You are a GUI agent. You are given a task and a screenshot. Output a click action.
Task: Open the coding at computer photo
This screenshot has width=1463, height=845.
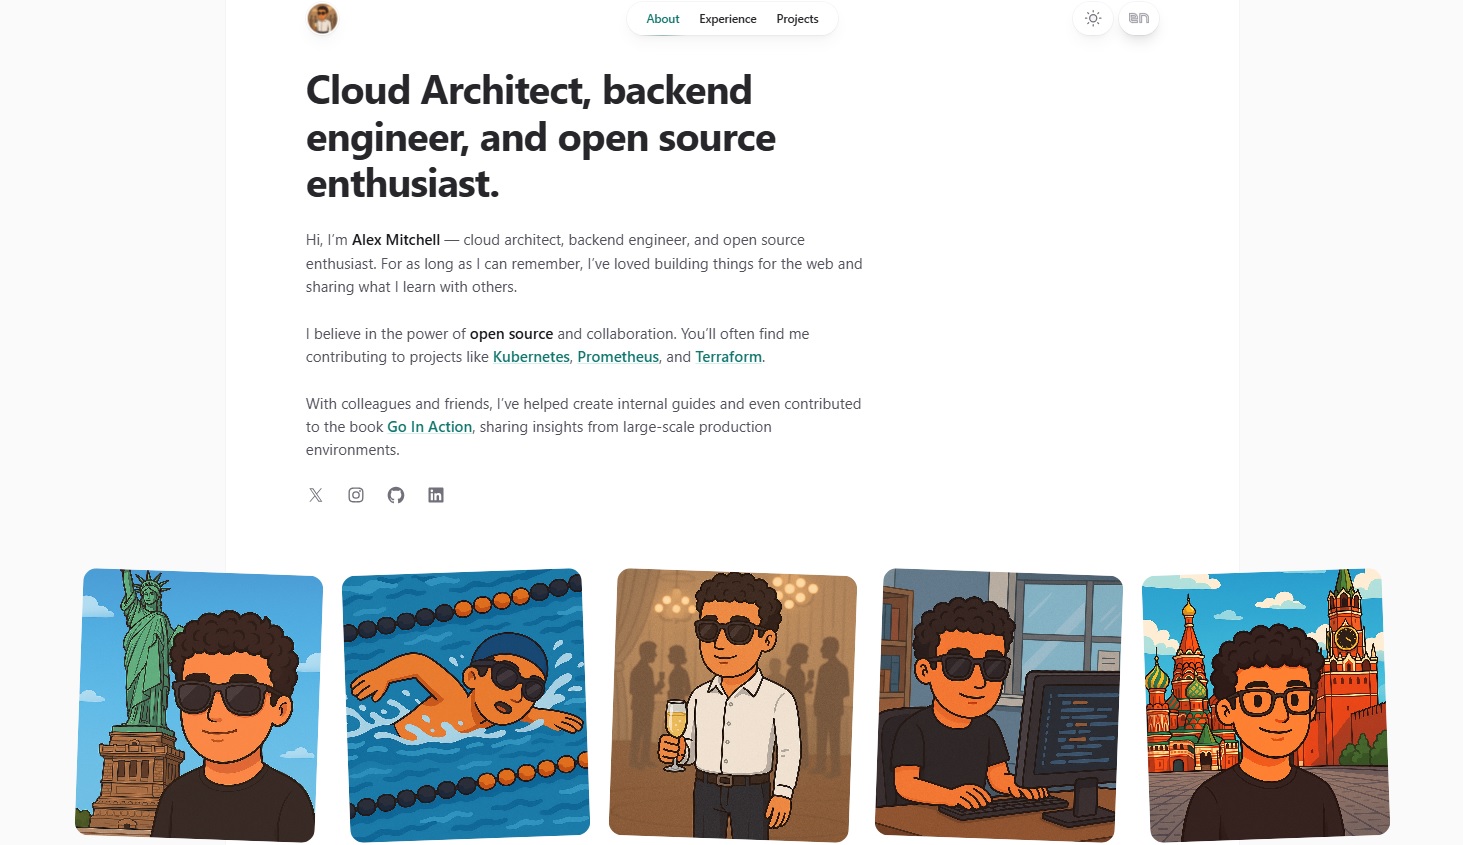pos(998,705)
